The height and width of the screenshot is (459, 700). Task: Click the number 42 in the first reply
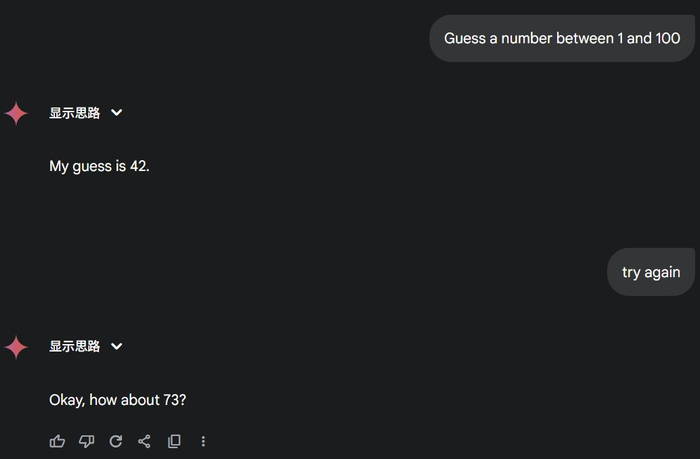[x=139, y=166]
